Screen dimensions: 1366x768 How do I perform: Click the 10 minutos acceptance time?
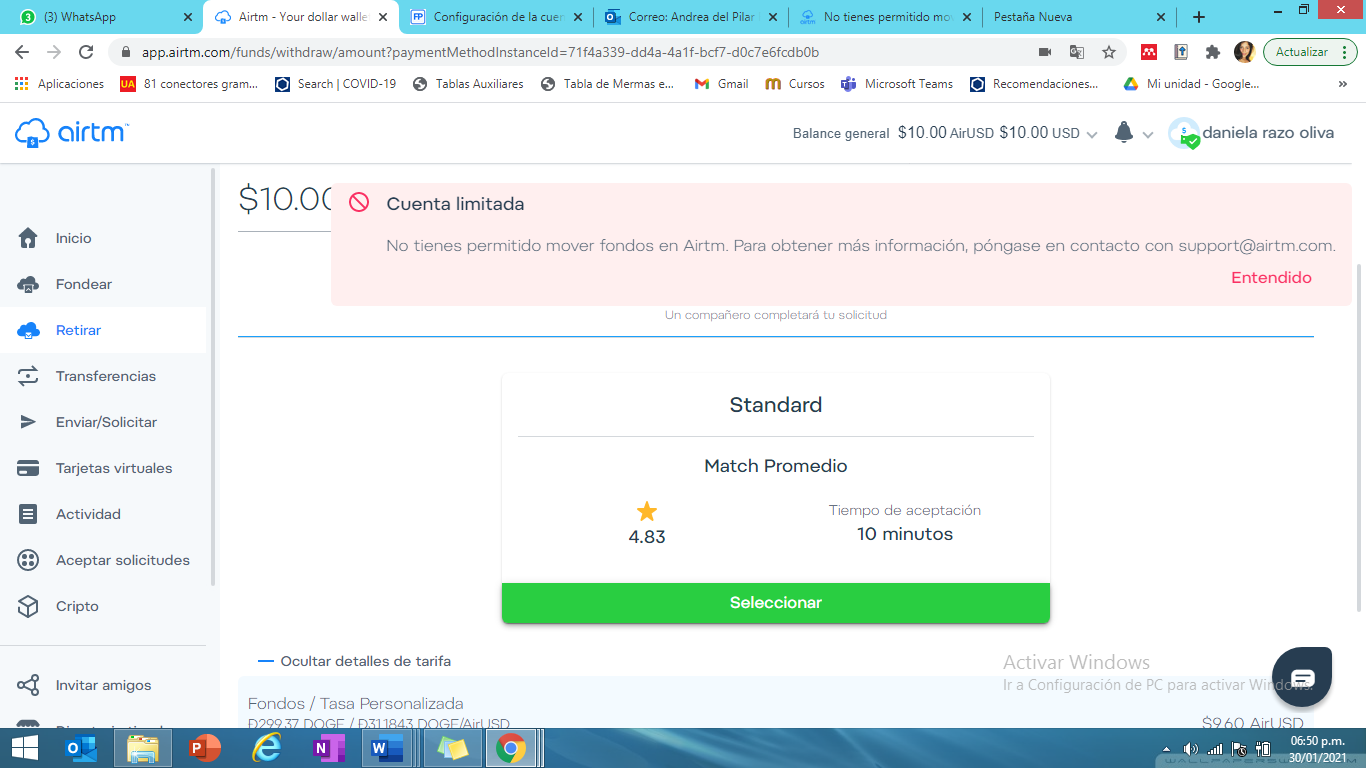tap(905, 534)
